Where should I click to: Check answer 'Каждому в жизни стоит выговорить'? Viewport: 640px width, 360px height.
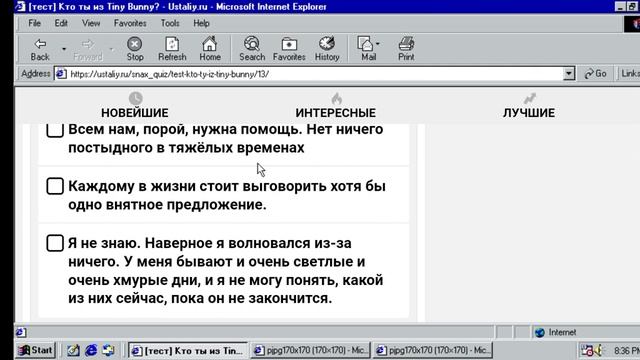click(x=55, y=186)
